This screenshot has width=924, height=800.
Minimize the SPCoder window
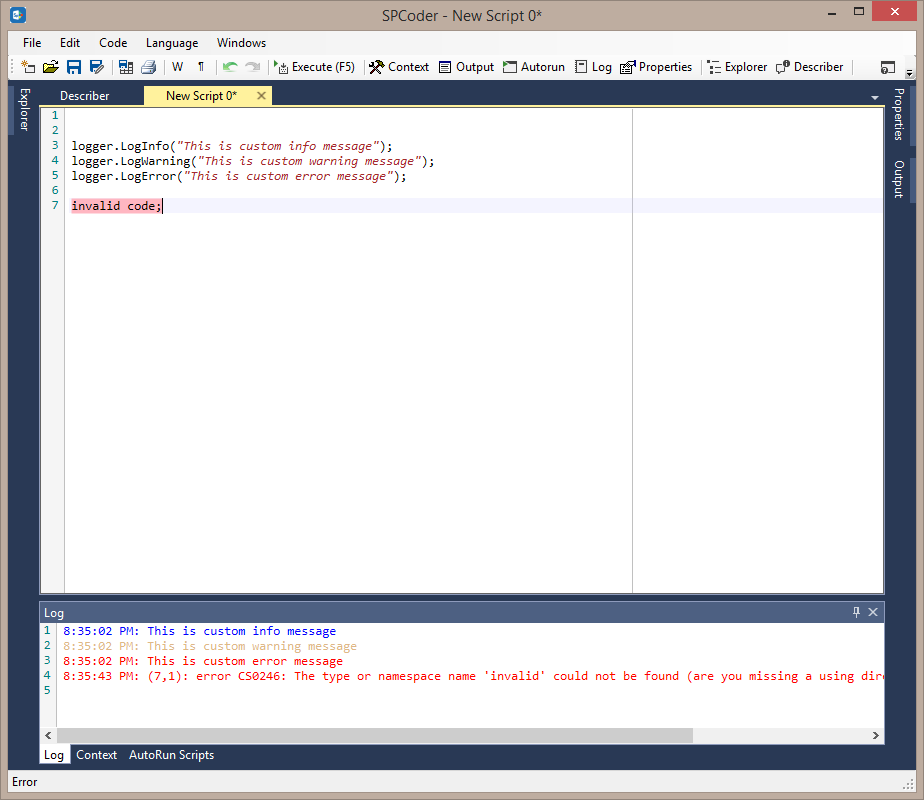[831, 12]
